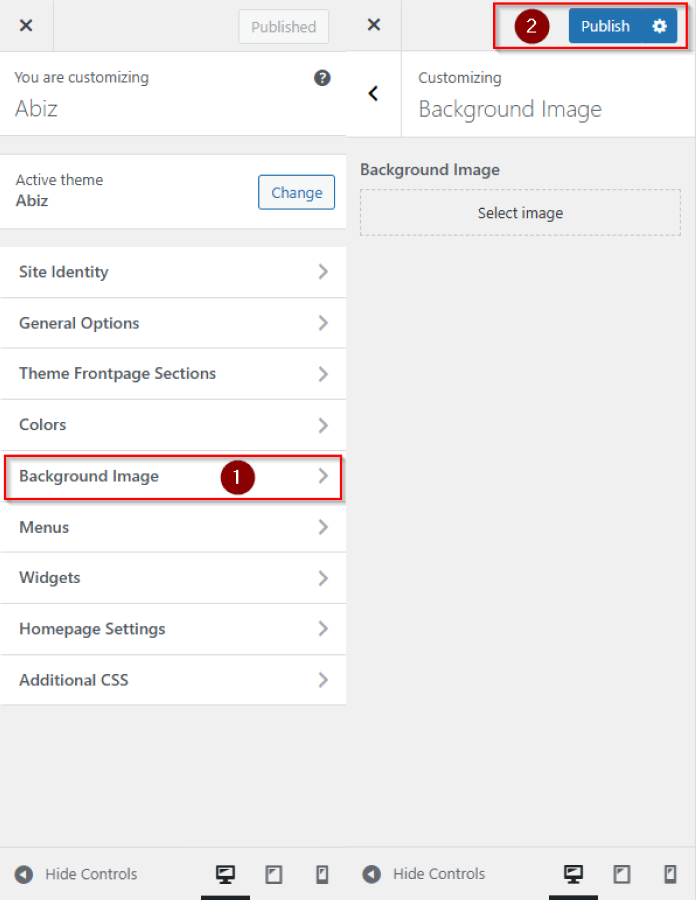Switch to desktop preview in left panel
Viewport: 696px width, 900px height.
tap(225, 874)
